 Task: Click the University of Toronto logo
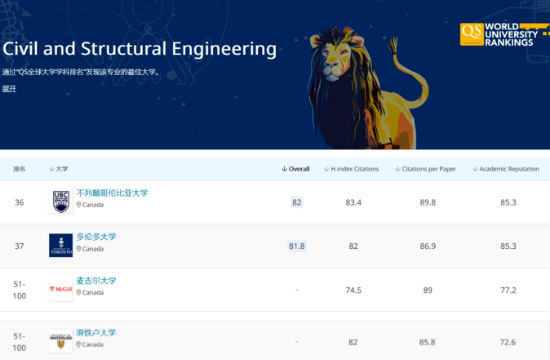61,245
